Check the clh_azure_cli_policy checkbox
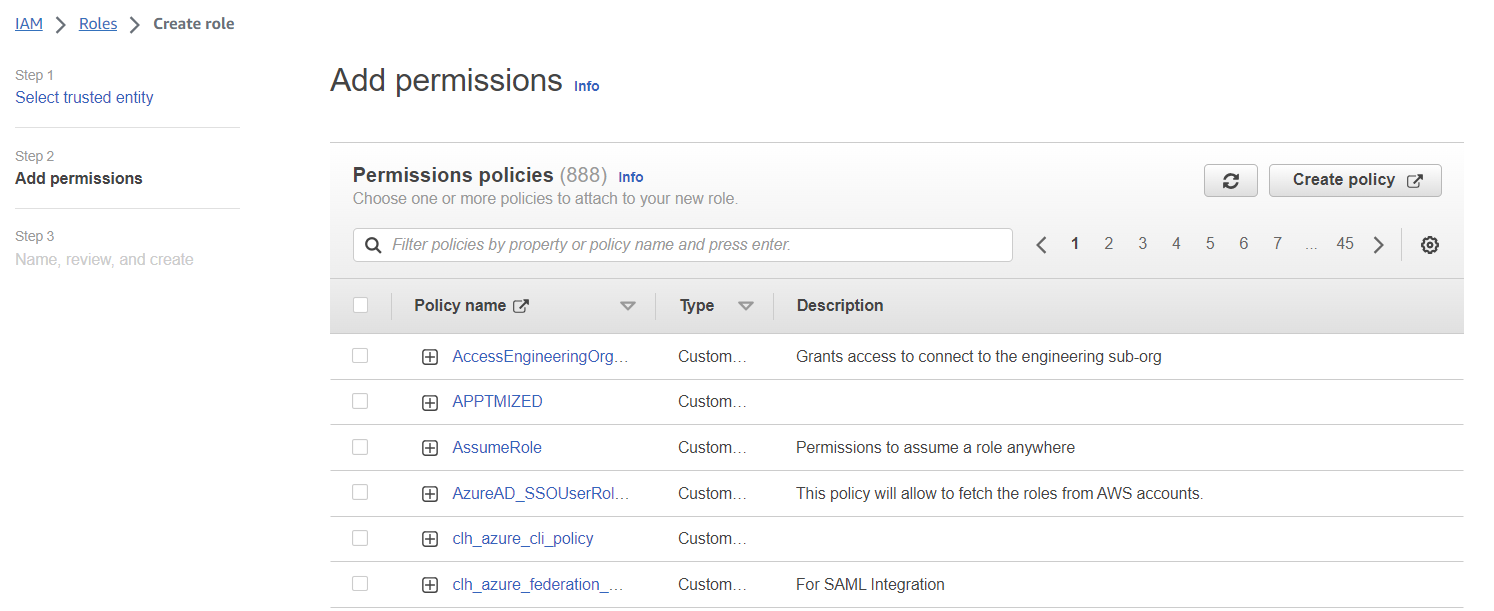Image resolution: width=1494 pixels, height=611 pixels. (x=360, y=538)
